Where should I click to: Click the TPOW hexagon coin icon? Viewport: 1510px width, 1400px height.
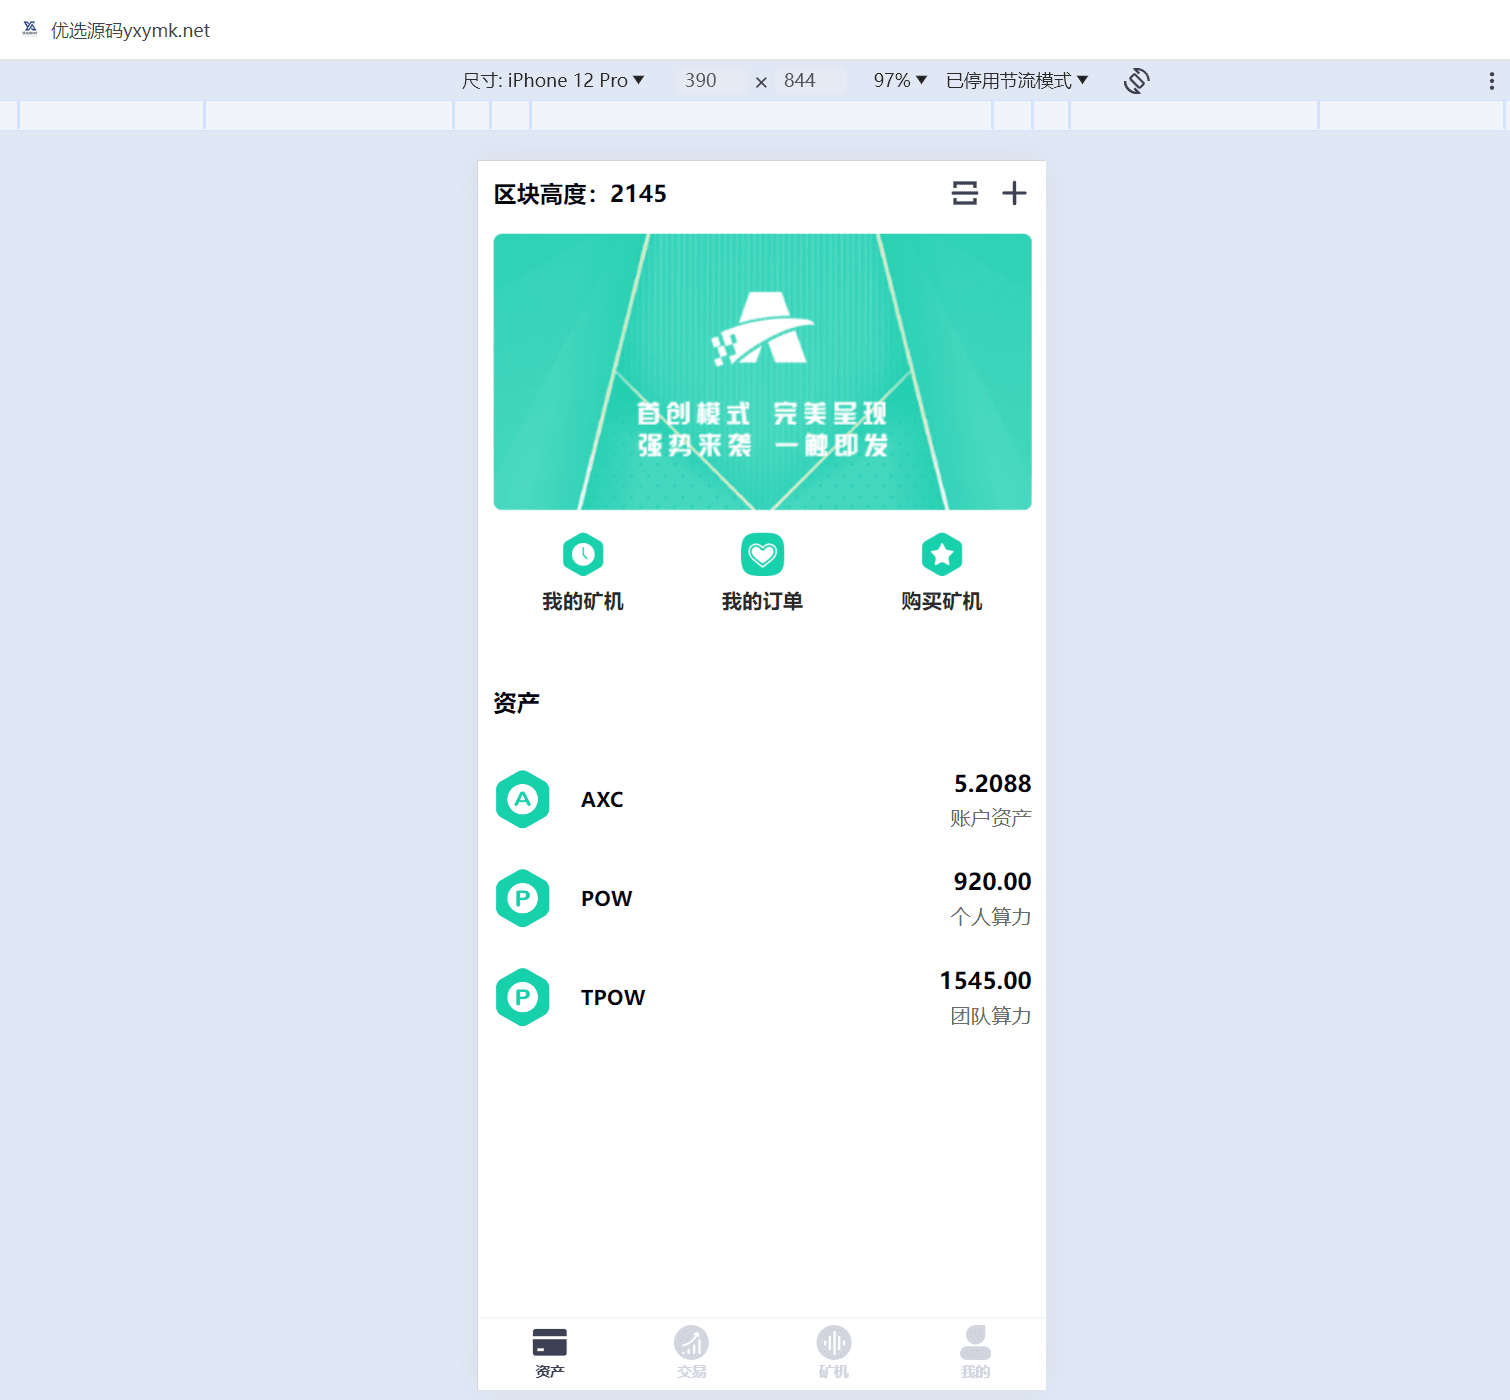coord(523,997)
